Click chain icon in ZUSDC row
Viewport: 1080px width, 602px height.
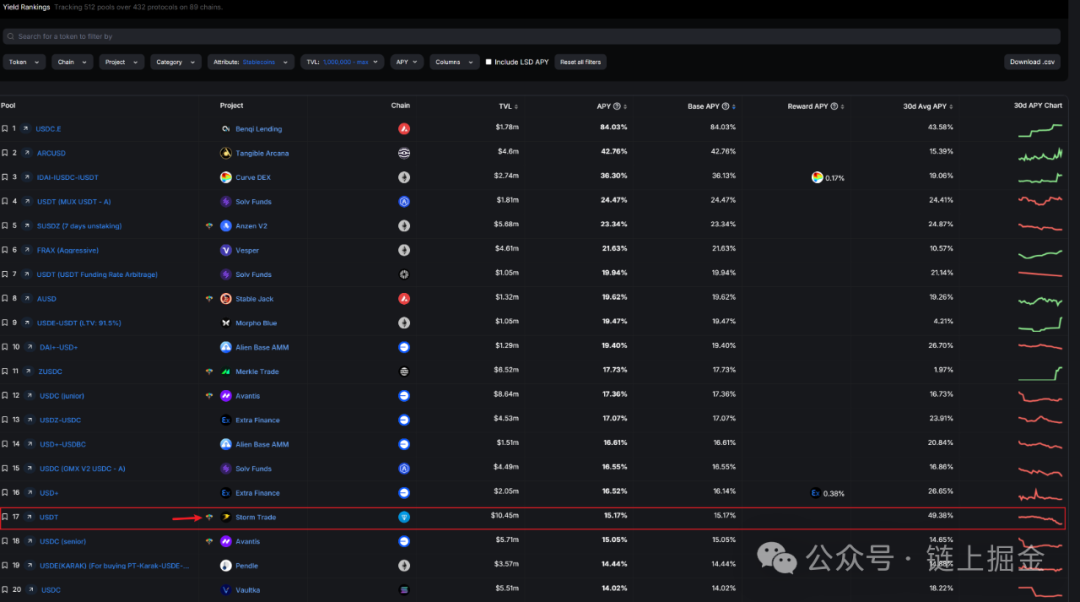pyautogui.click(x=404, y=371)
